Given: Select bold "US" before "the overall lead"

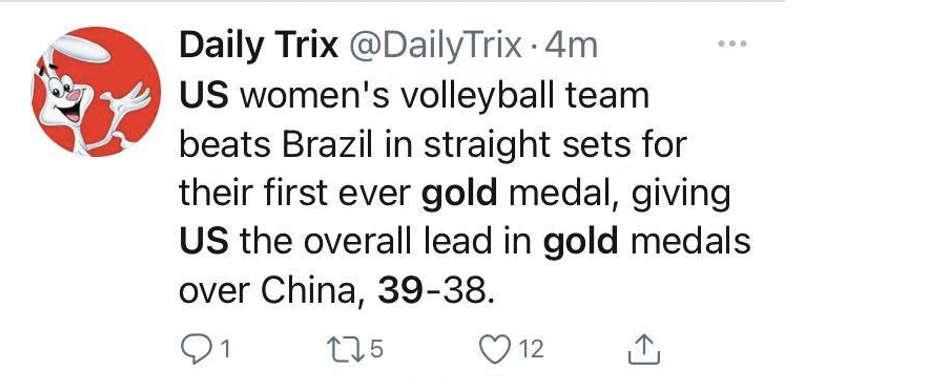Looking at the screenshot, I should tap(204, 242).
